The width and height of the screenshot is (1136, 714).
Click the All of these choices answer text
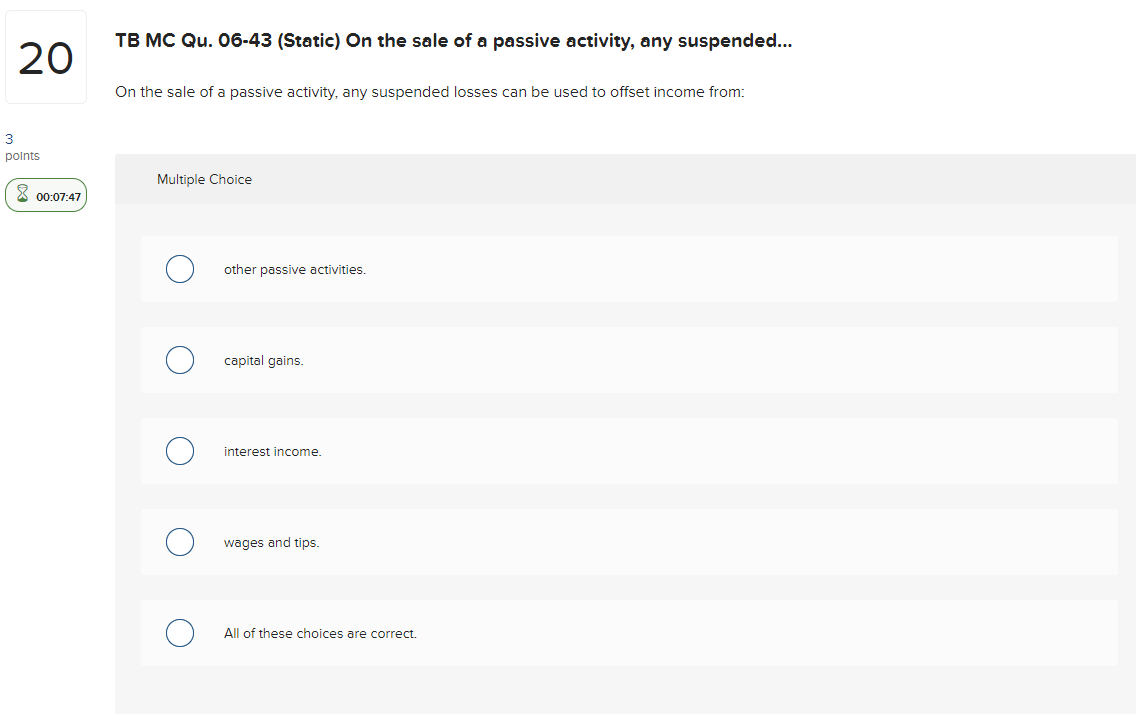click(320, 633)
